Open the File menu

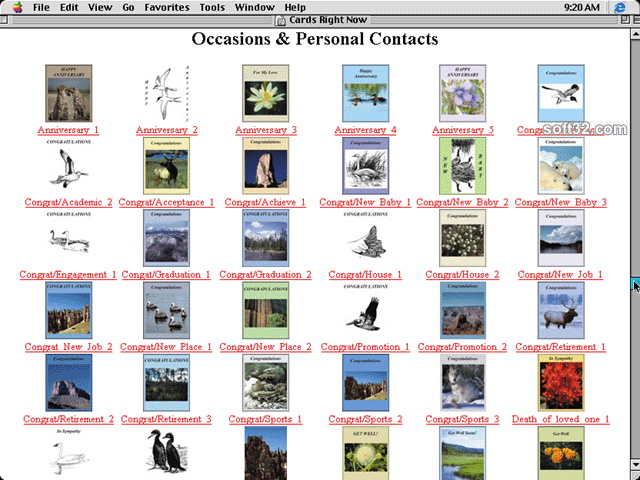point(41,7)
